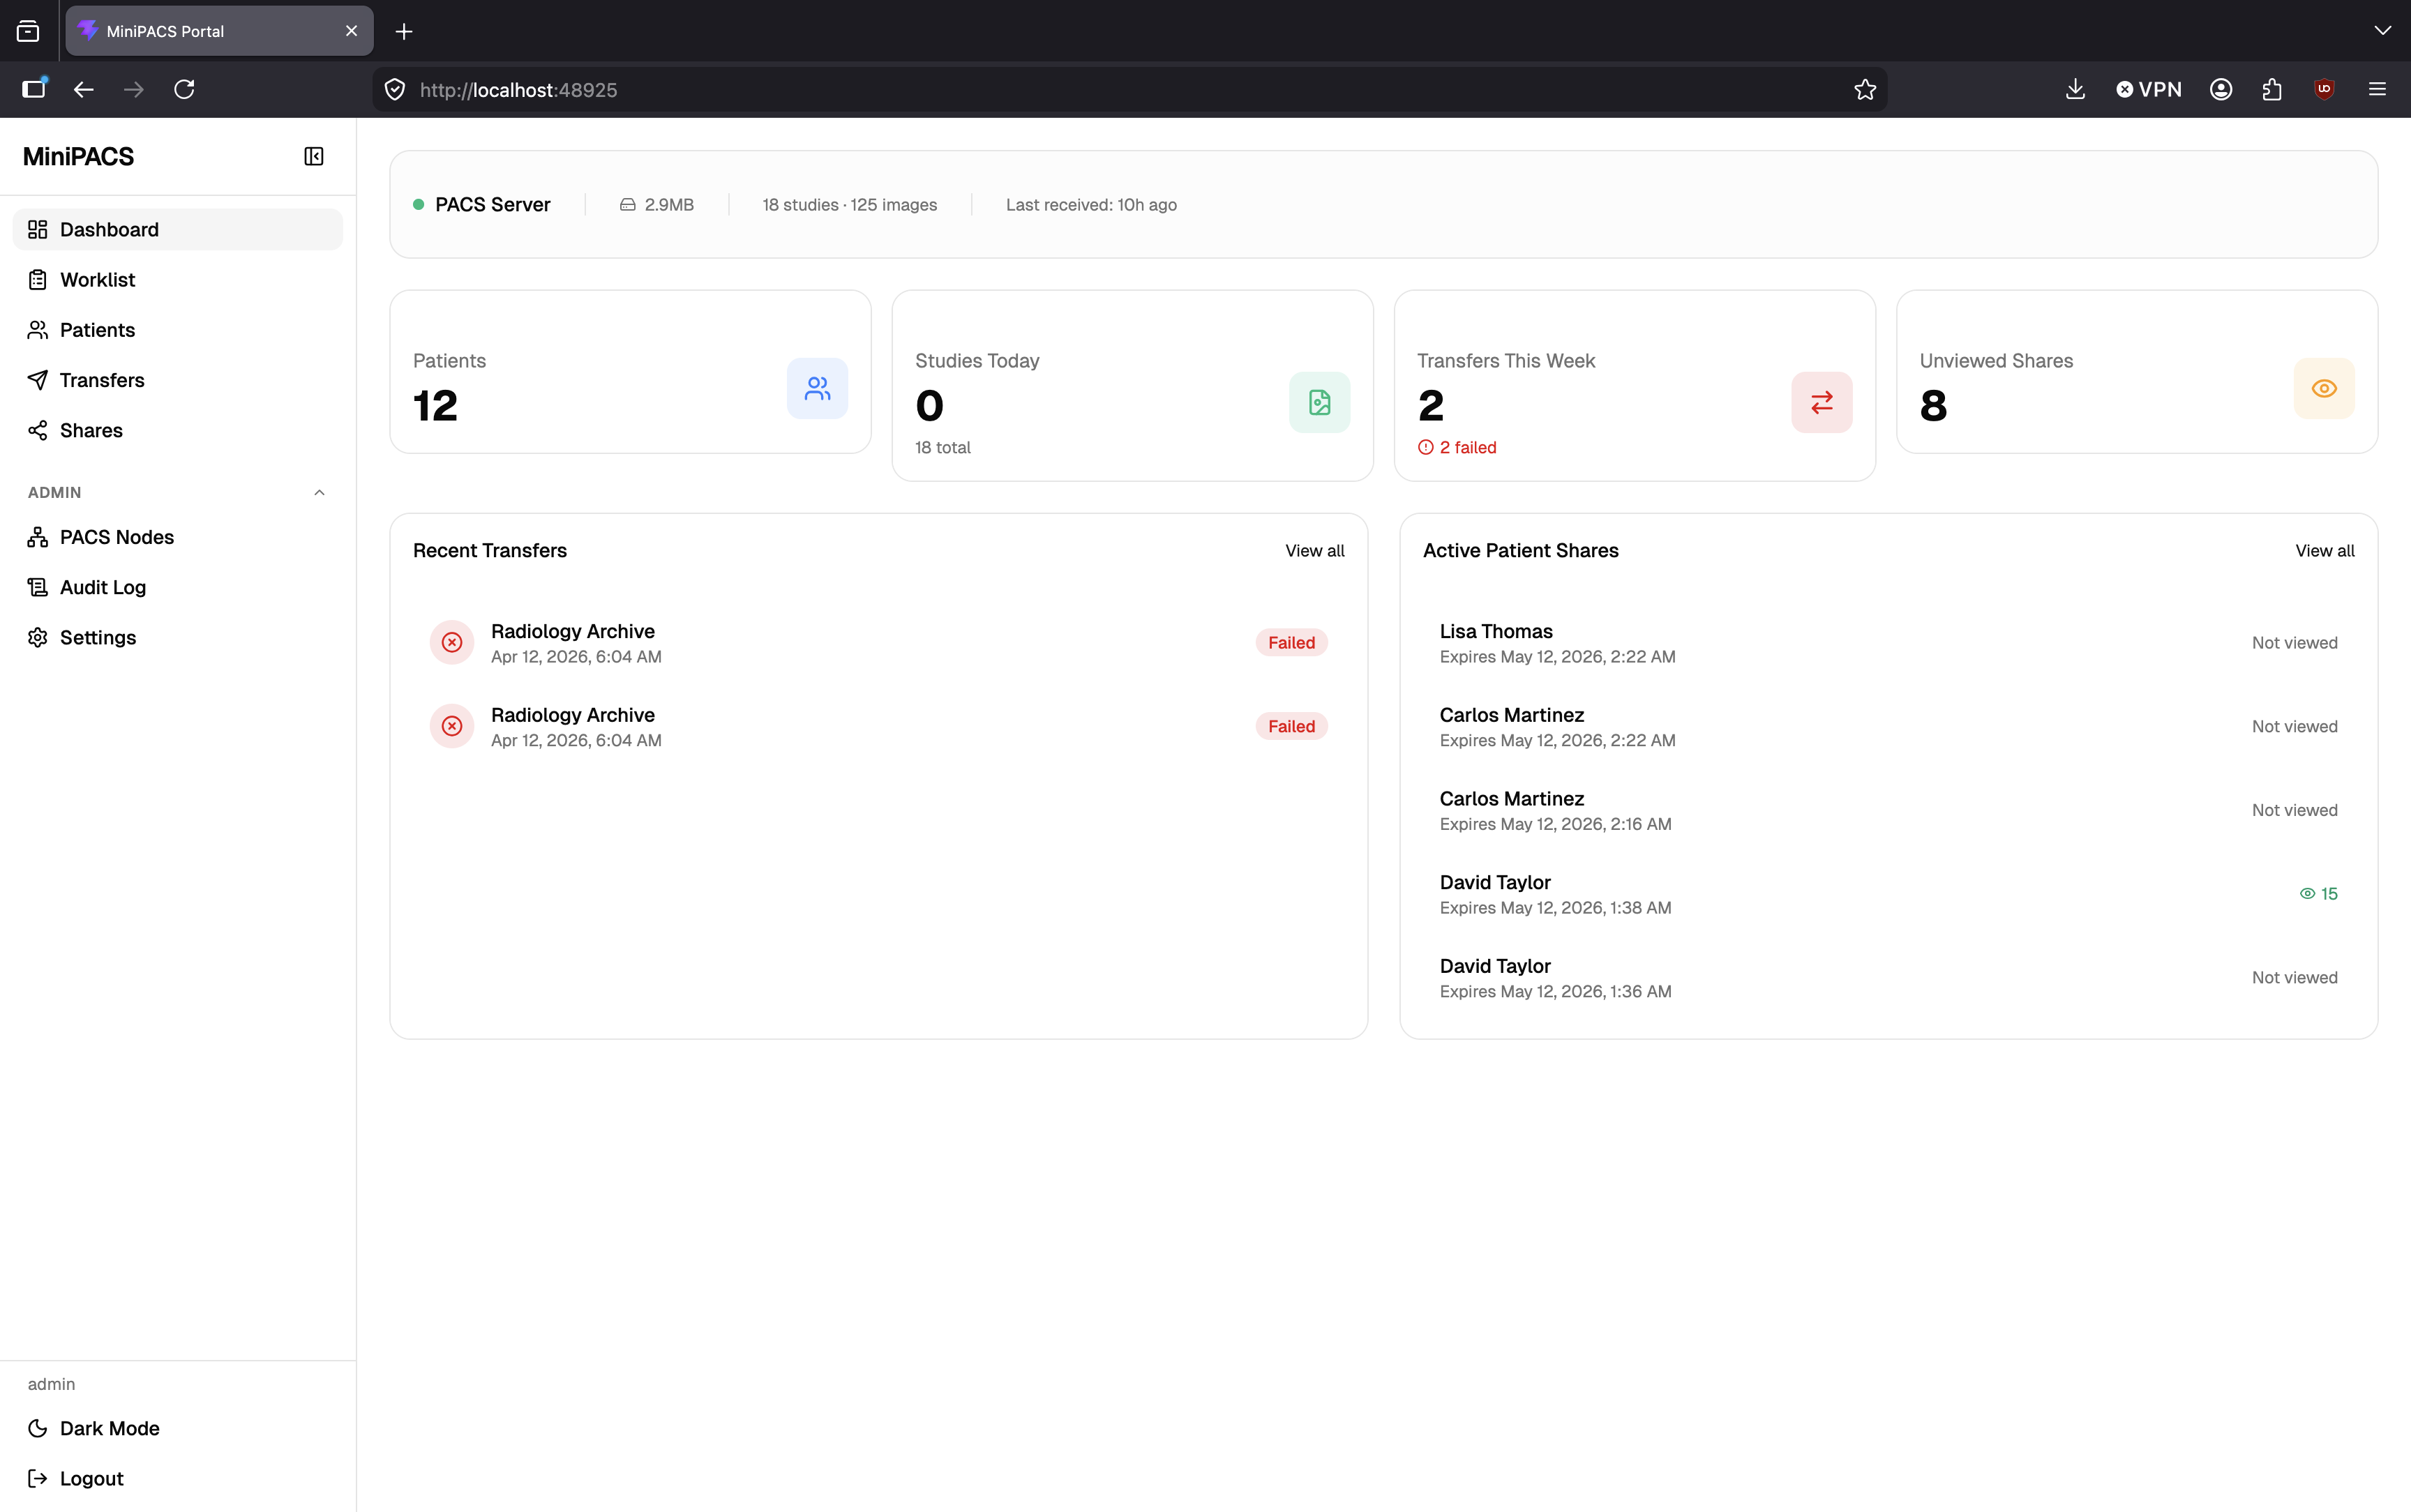Open the uBlock Origin shield icon

click(x=2324, y=90)
